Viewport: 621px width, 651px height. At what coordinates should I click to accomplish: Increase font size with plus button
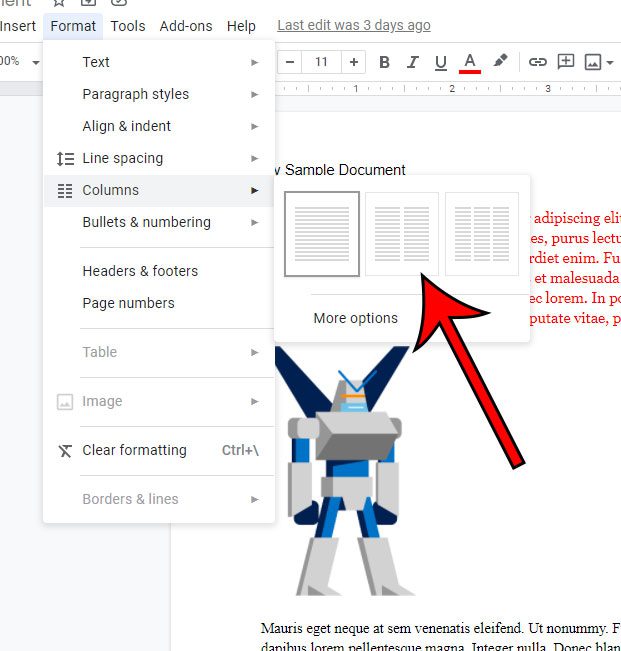pyautogui.click(x=353, y=62)
